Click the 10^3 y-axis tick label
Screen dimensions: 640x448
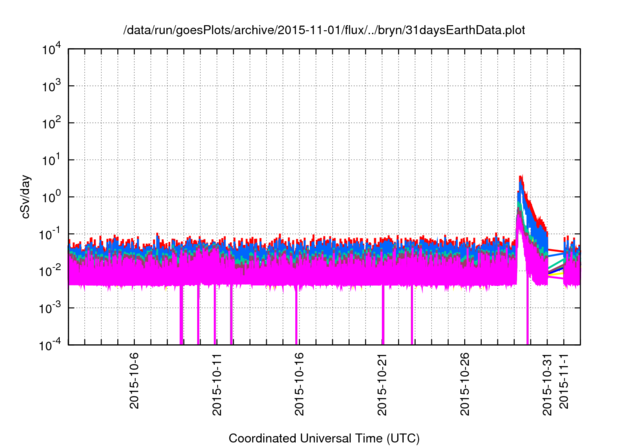[x=51, y=86]
